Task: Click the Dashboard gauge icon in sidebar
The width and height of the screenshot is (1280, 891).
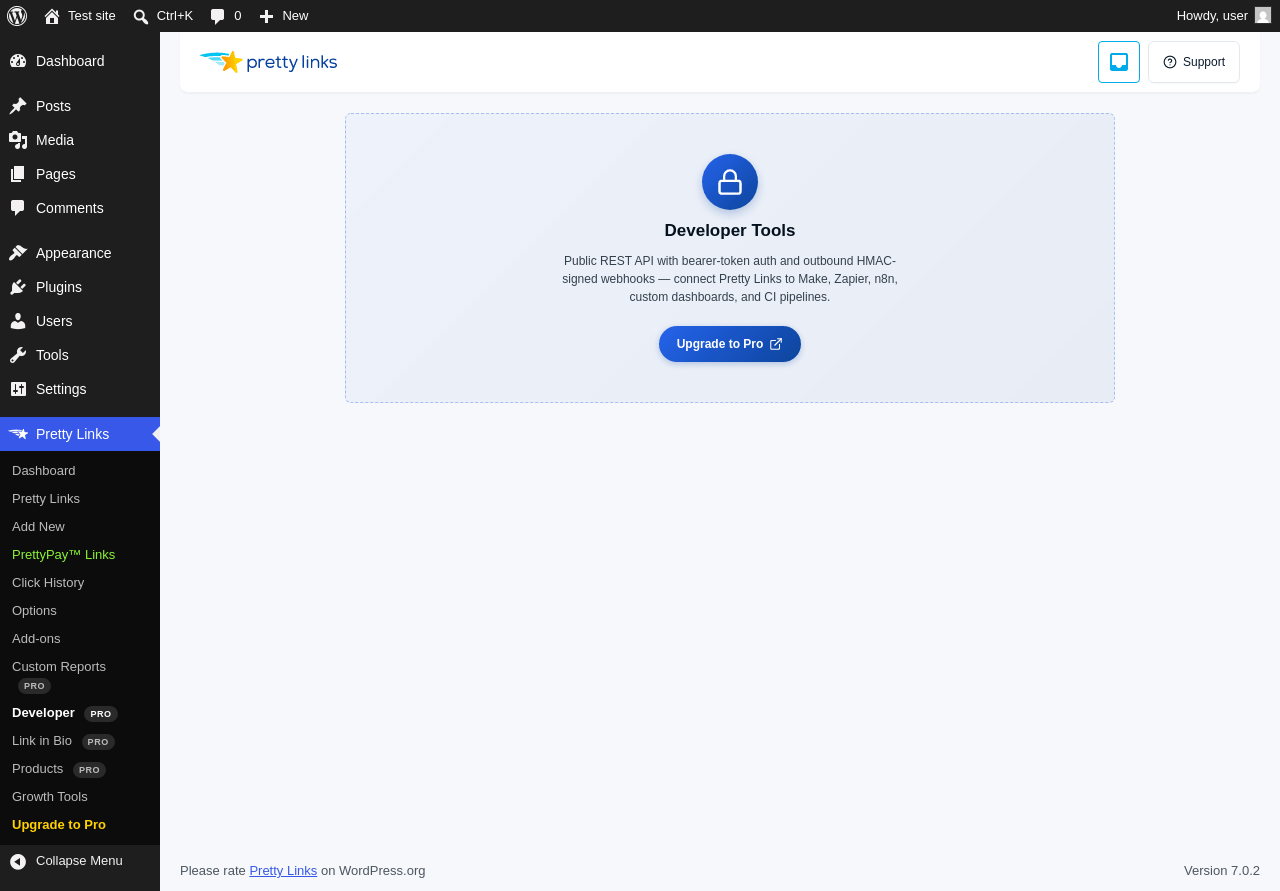Action: click(18, 61)
